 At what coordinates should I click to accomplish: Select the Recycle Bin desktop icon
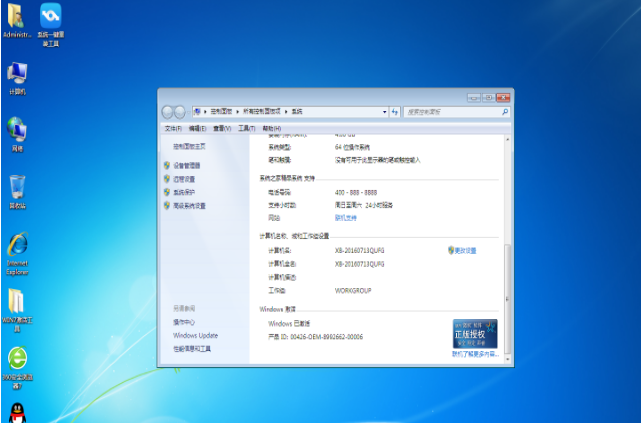(17, 192)
